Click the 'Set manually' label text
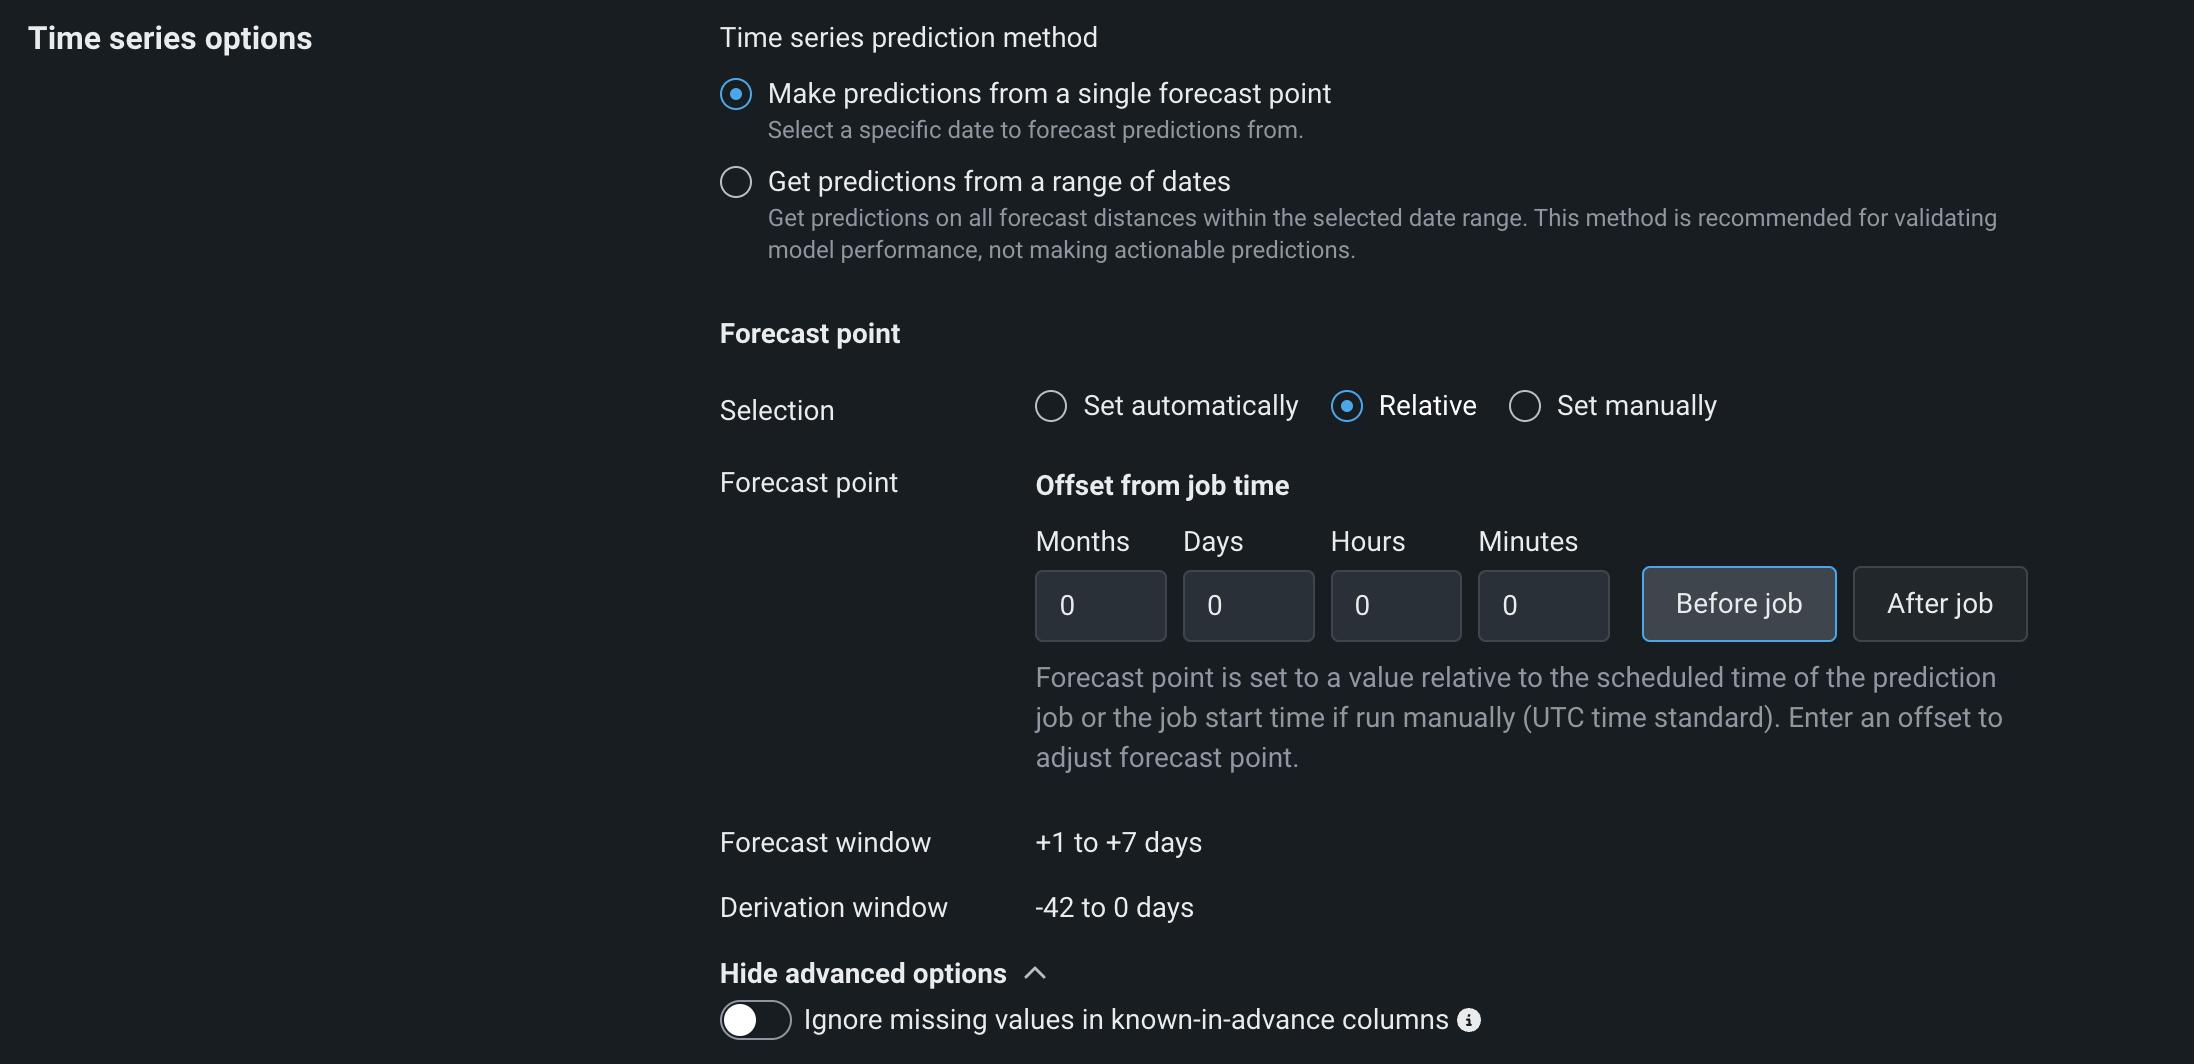Image resolution: width=2194 pixels, height=1064 pixels. tap(1636, 406)
